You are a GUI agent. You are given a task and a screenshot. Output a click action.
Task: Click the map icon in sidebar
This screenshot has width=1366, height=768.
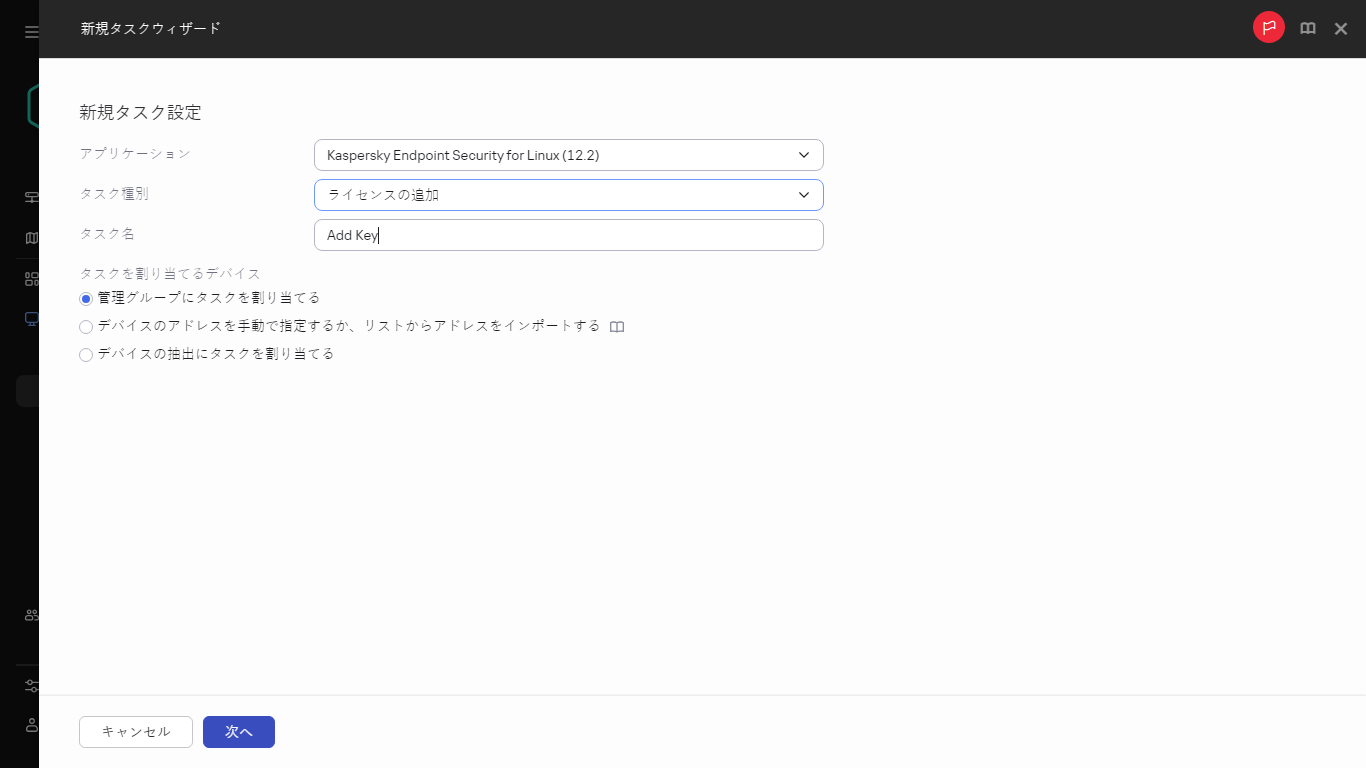[31, 238]
